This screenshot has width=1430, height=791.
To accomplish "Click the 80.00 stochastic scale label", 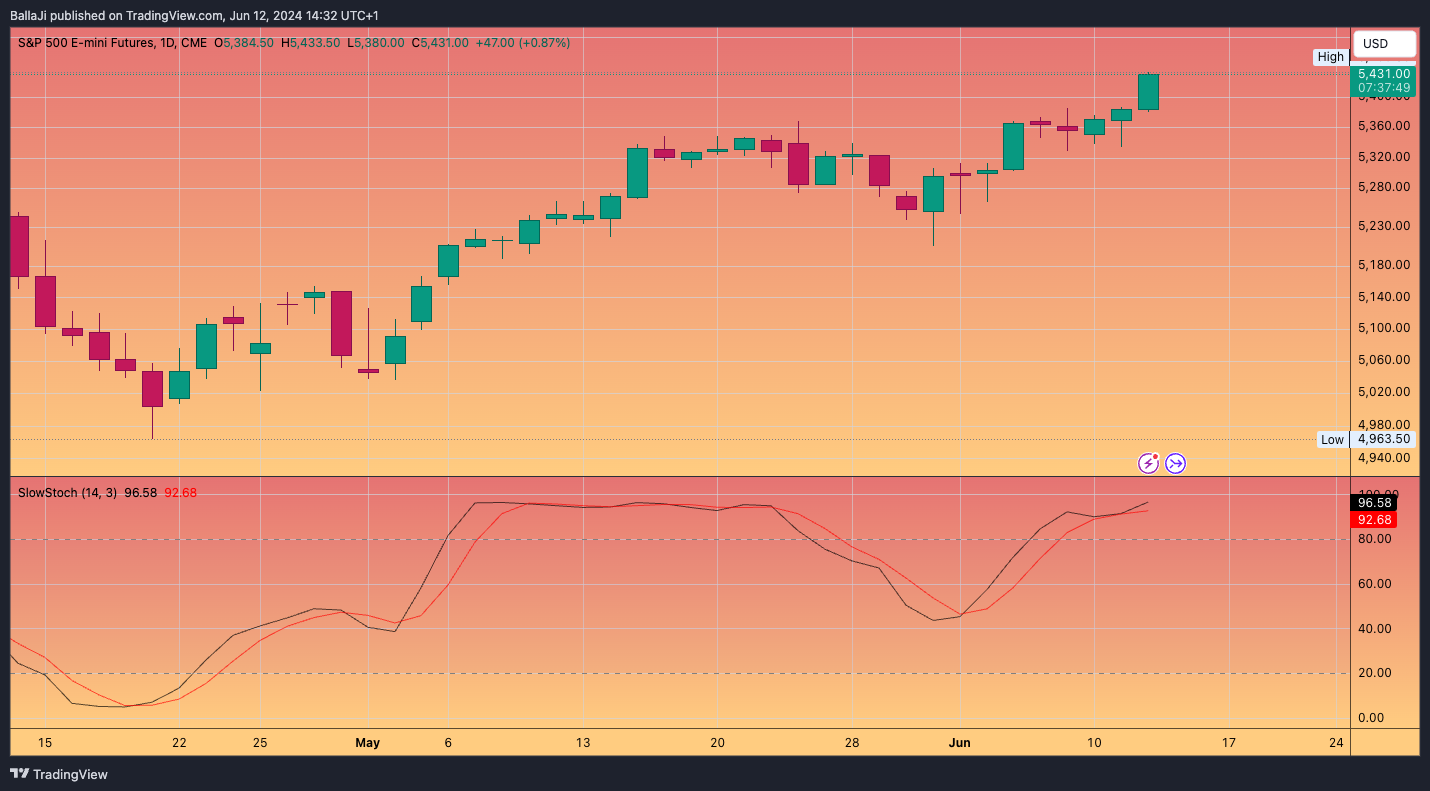I will pyautogui.click(x=1374, y=539).
